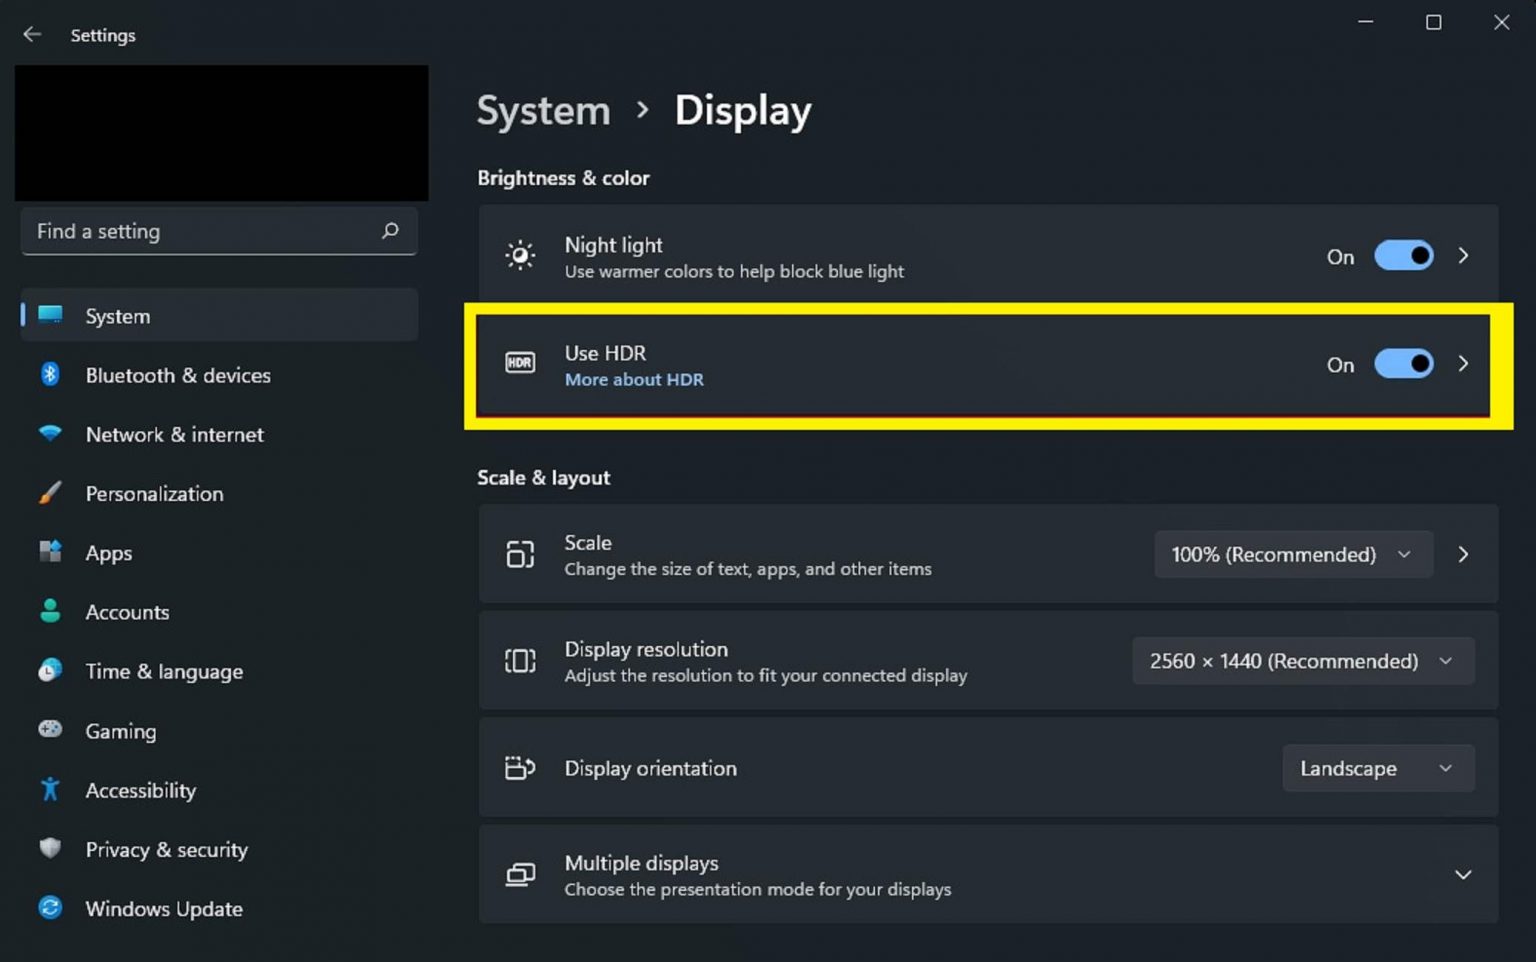
Task: Change Display orientation from Landscape
Action: [1378, 768]
